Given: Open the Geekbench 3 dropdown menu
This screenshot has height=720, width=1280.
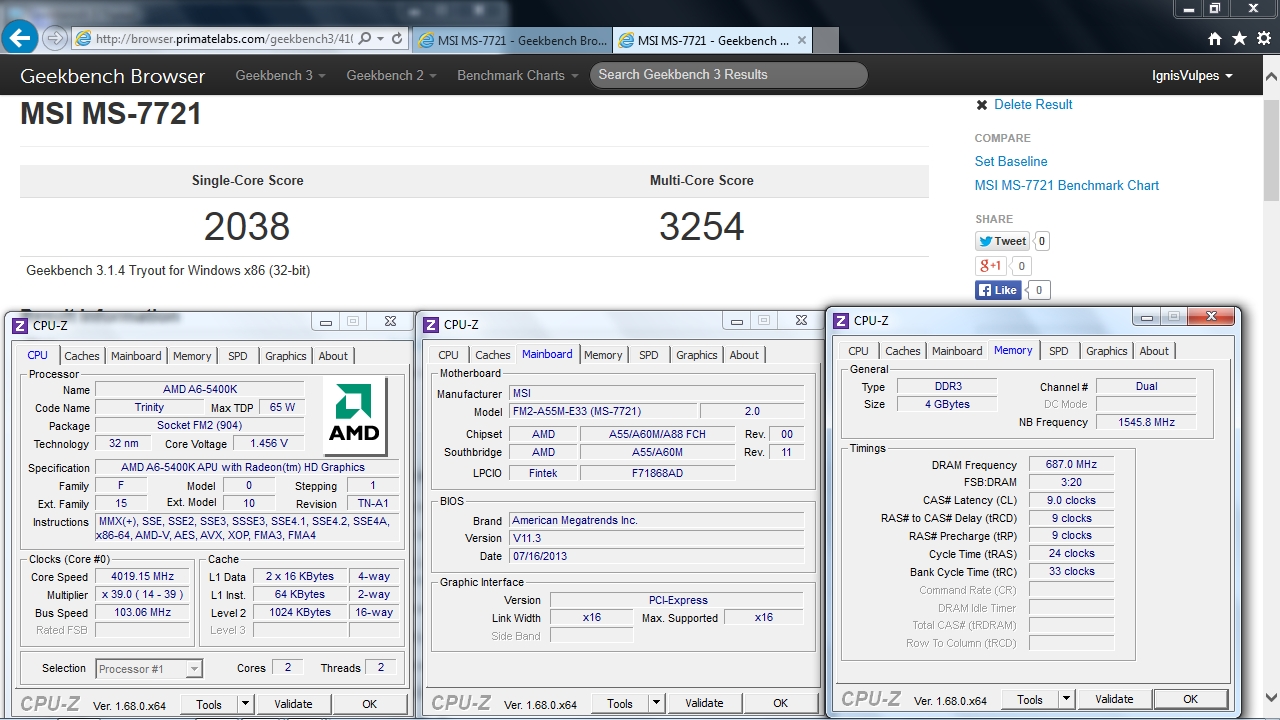Looking at the screenshot, I should (x=280, y=76).
